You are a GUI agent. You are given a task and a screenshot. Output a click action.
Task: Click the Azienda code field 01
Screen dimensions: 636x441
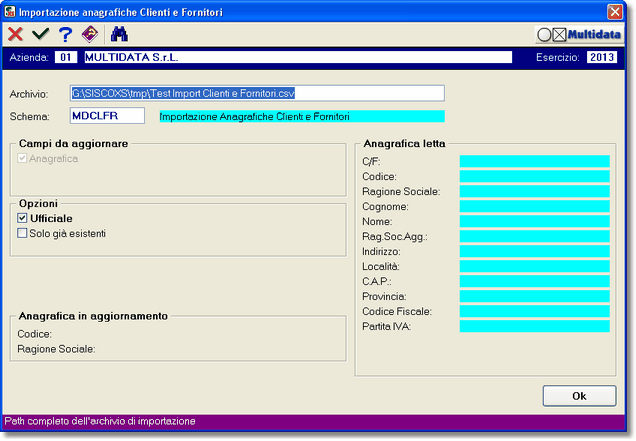pos(66,57)
